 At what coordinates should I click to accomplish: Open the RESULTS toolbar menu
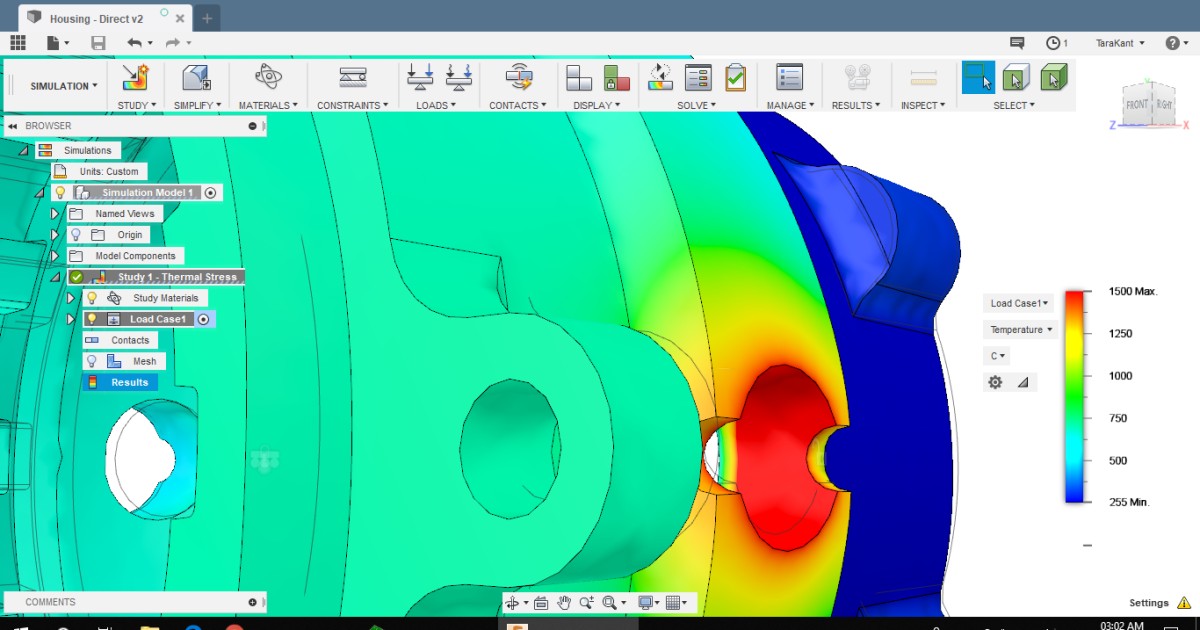(x=855, y=105)
